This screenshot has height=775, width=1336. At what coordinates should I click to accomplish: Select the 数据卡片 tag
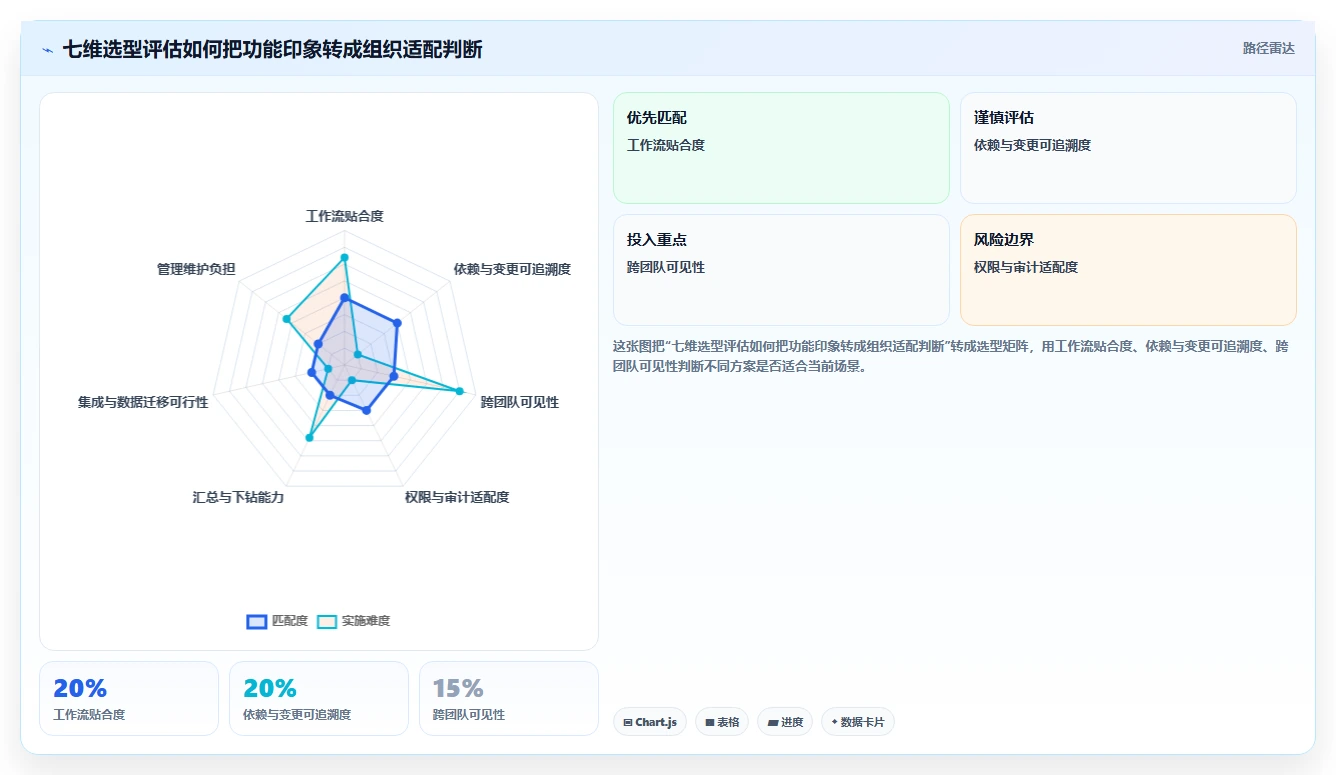858,722
